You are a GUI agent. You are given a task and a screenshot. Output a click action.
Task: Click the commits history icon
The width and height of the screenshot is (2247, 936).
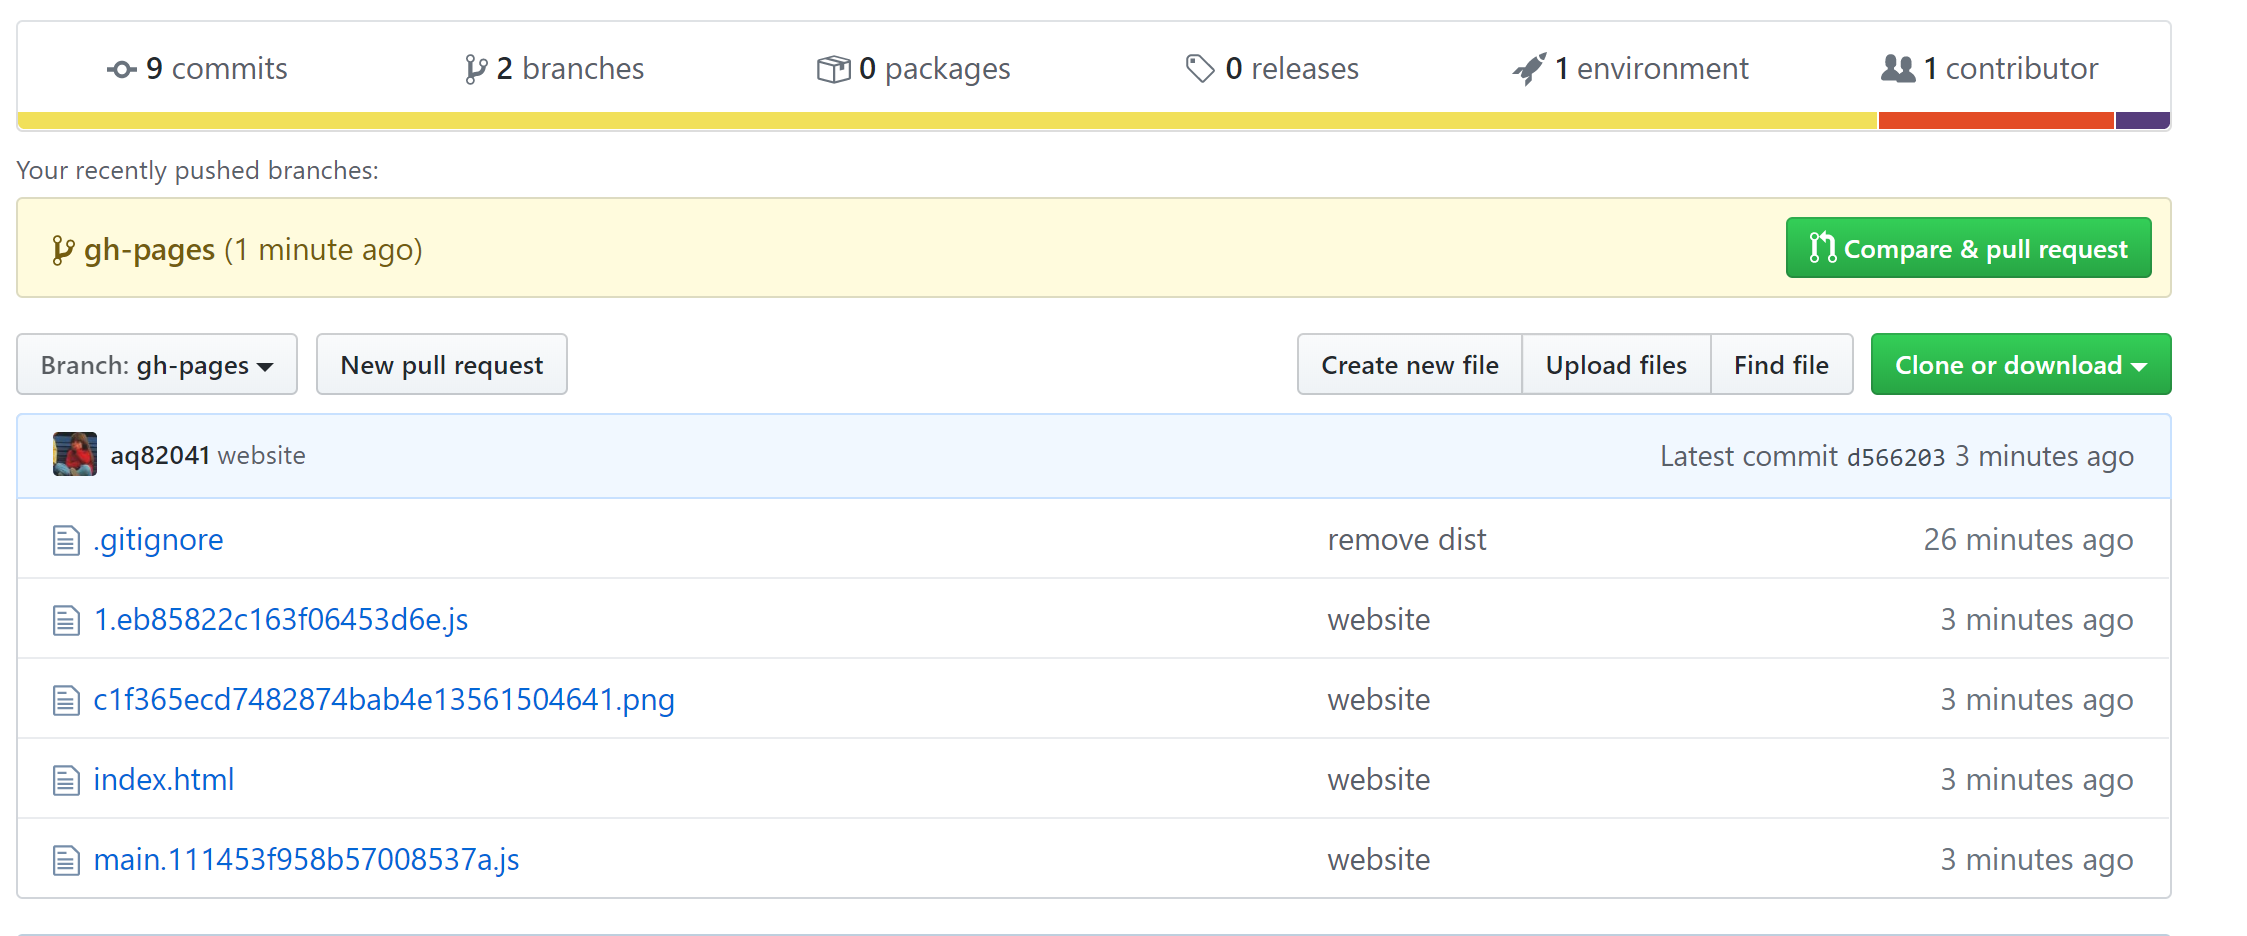[121, 69]
